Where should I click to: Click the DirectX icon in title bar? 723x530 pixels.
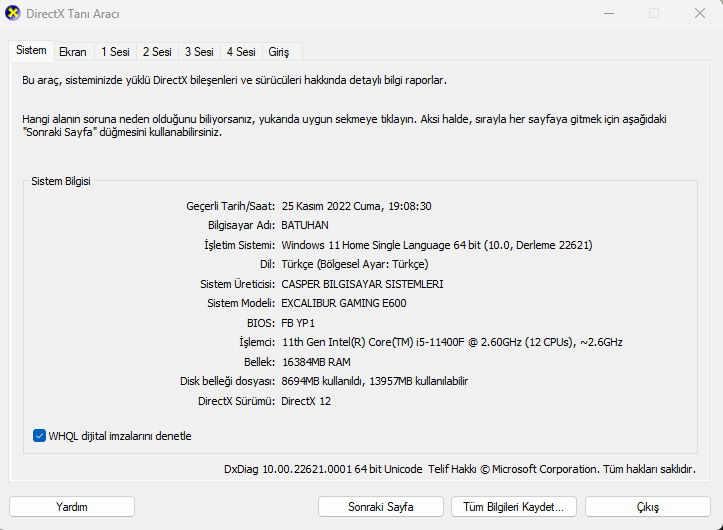click(x=11, y=13)
